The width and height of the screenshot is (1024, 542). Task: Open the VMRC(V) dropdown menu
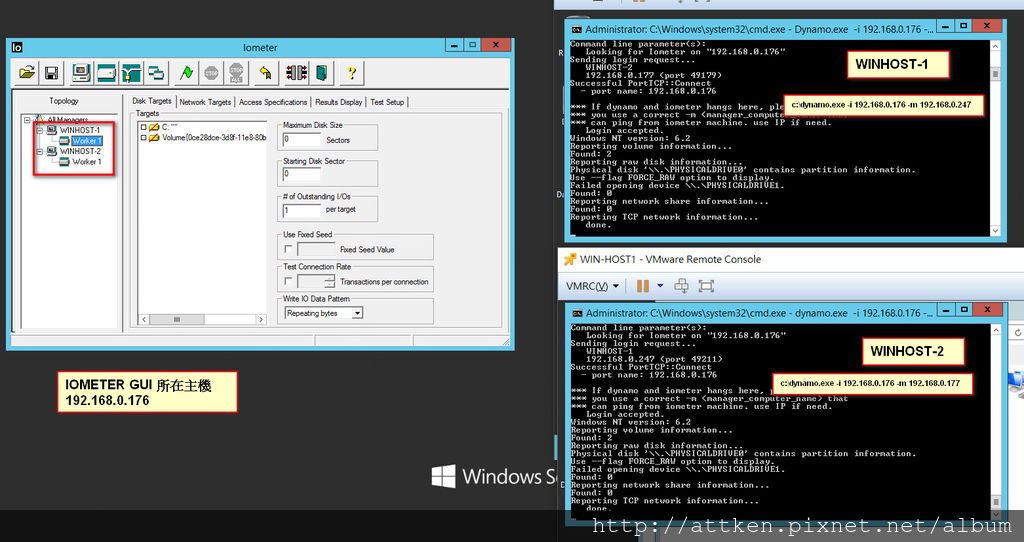point(592,286)
